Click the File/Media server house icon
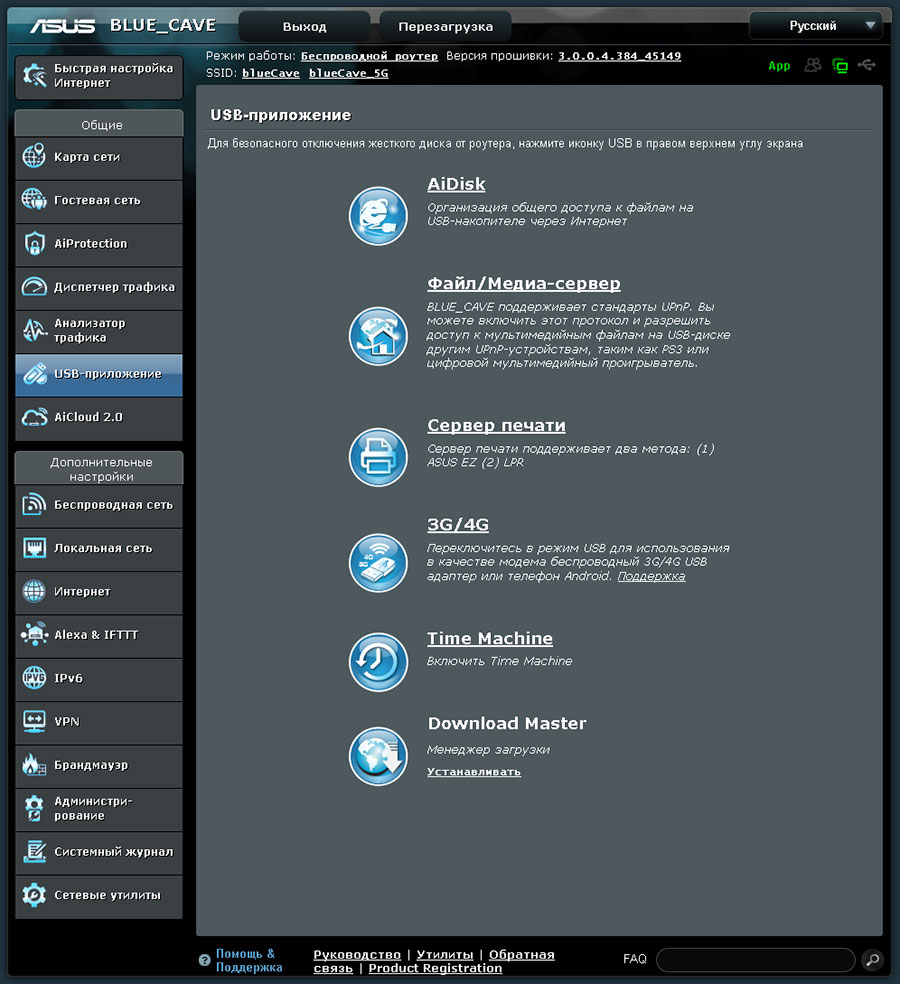 click(x=378, y=336)
